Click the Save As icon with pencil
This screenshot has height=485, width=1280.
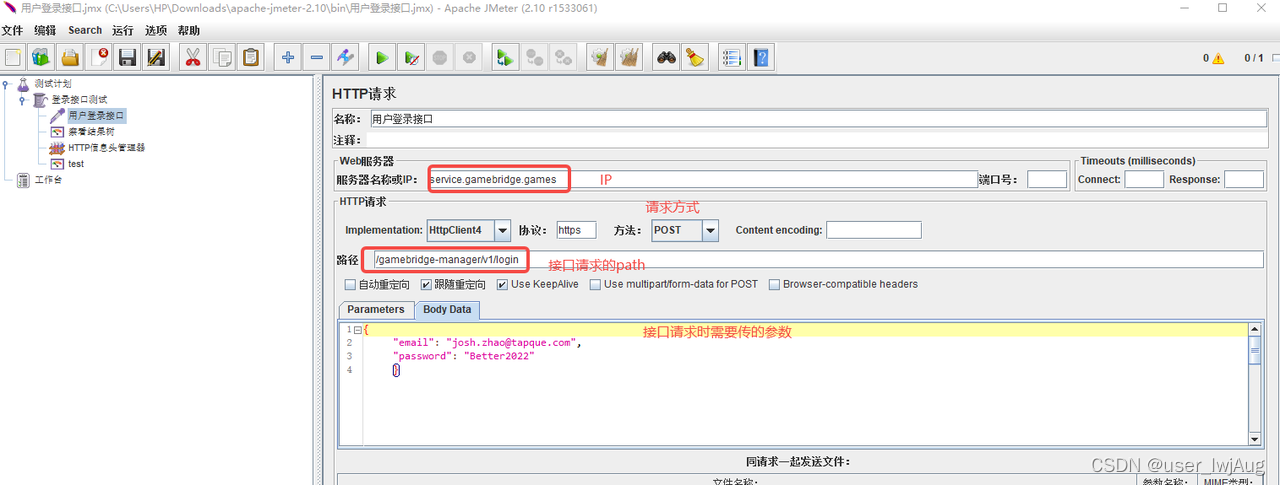pyautogui.click(x=155, y=57)
